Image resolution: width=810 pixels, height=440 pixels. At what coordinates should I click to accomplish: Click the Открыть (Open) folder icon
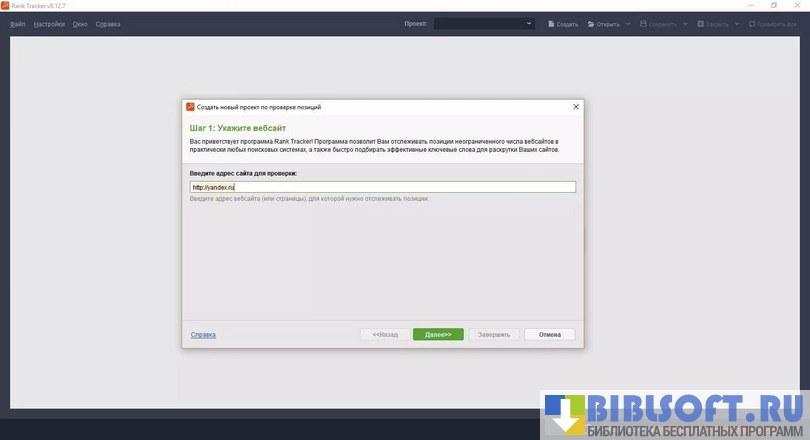tap(591, 23)
